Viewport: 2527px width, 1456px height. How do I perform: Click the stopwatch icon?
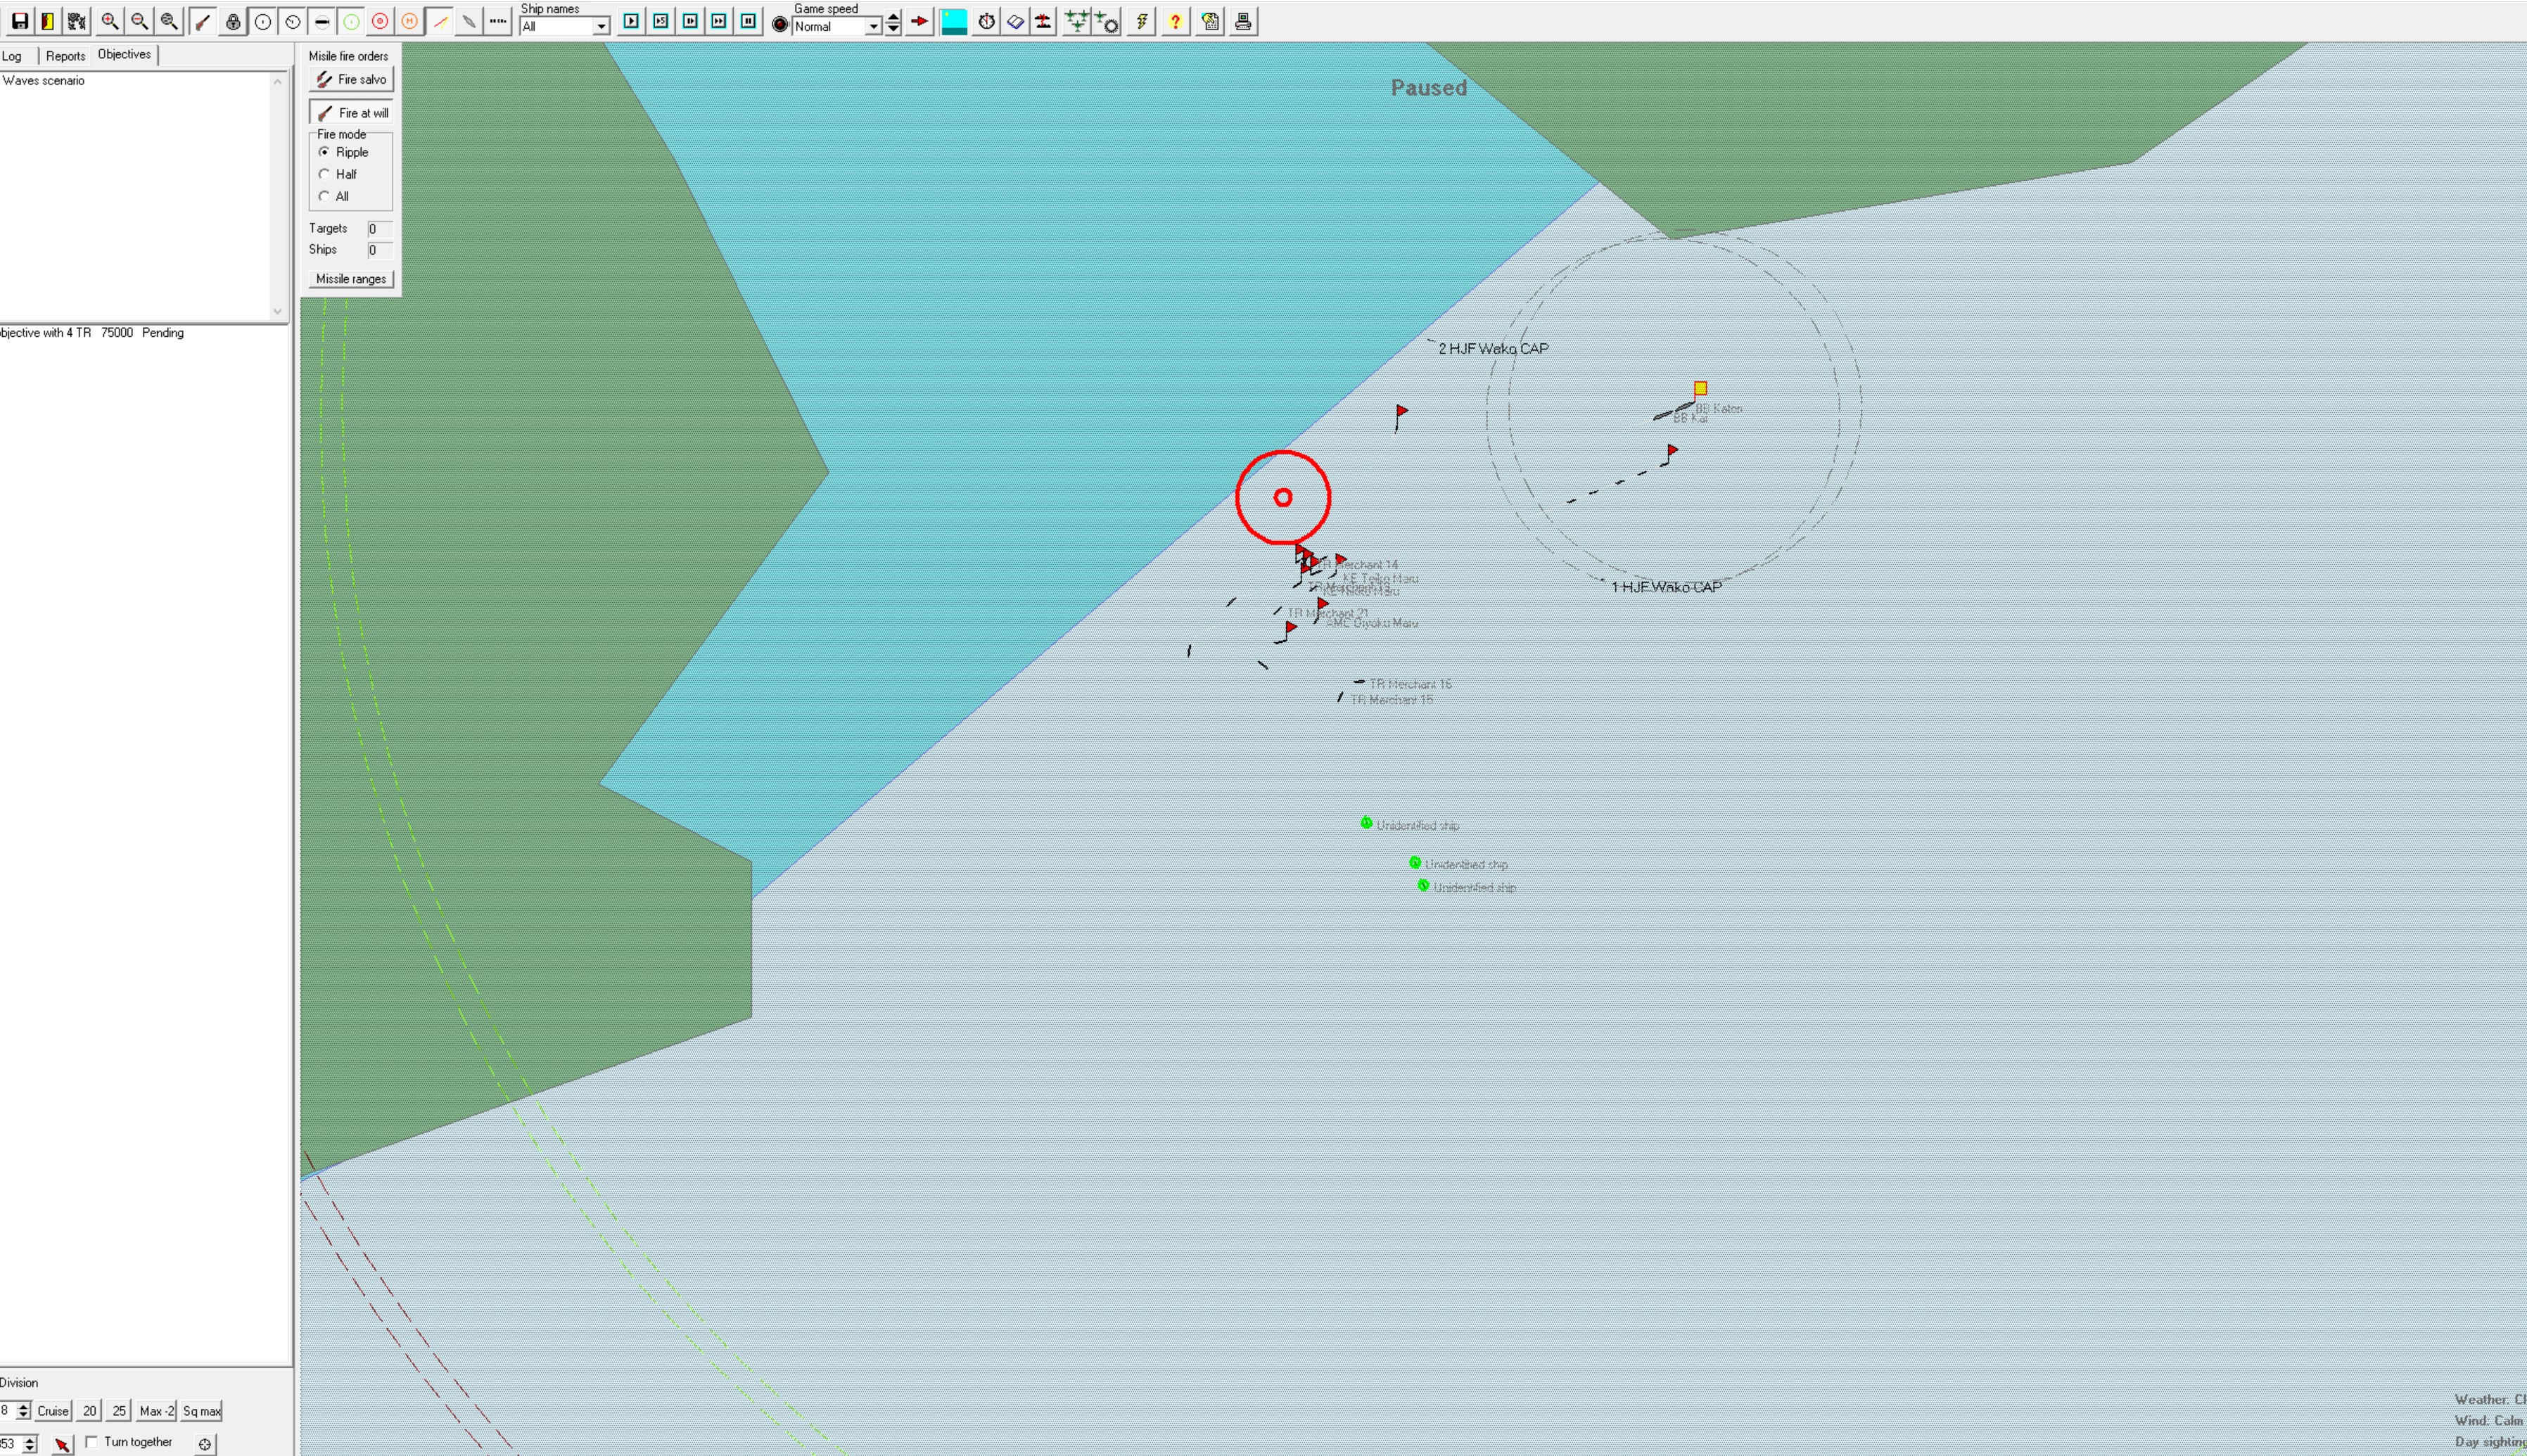tap(986, 21)
